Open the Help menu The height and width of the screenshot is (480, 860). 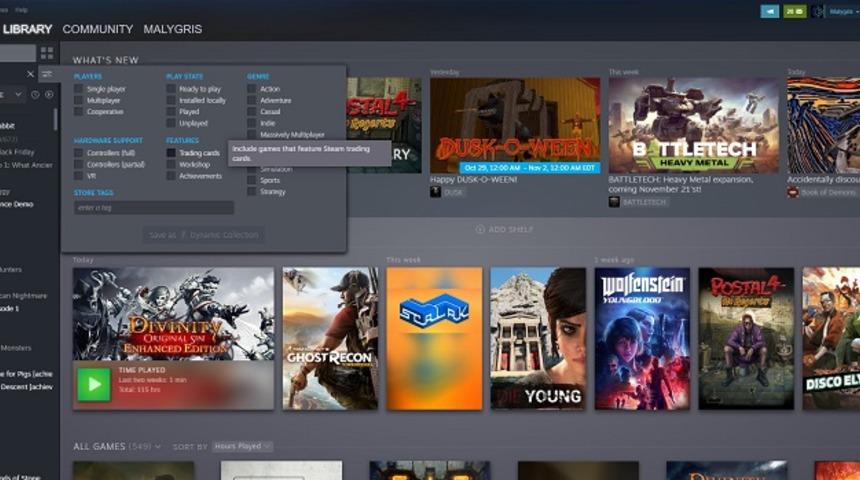point(21,10)
